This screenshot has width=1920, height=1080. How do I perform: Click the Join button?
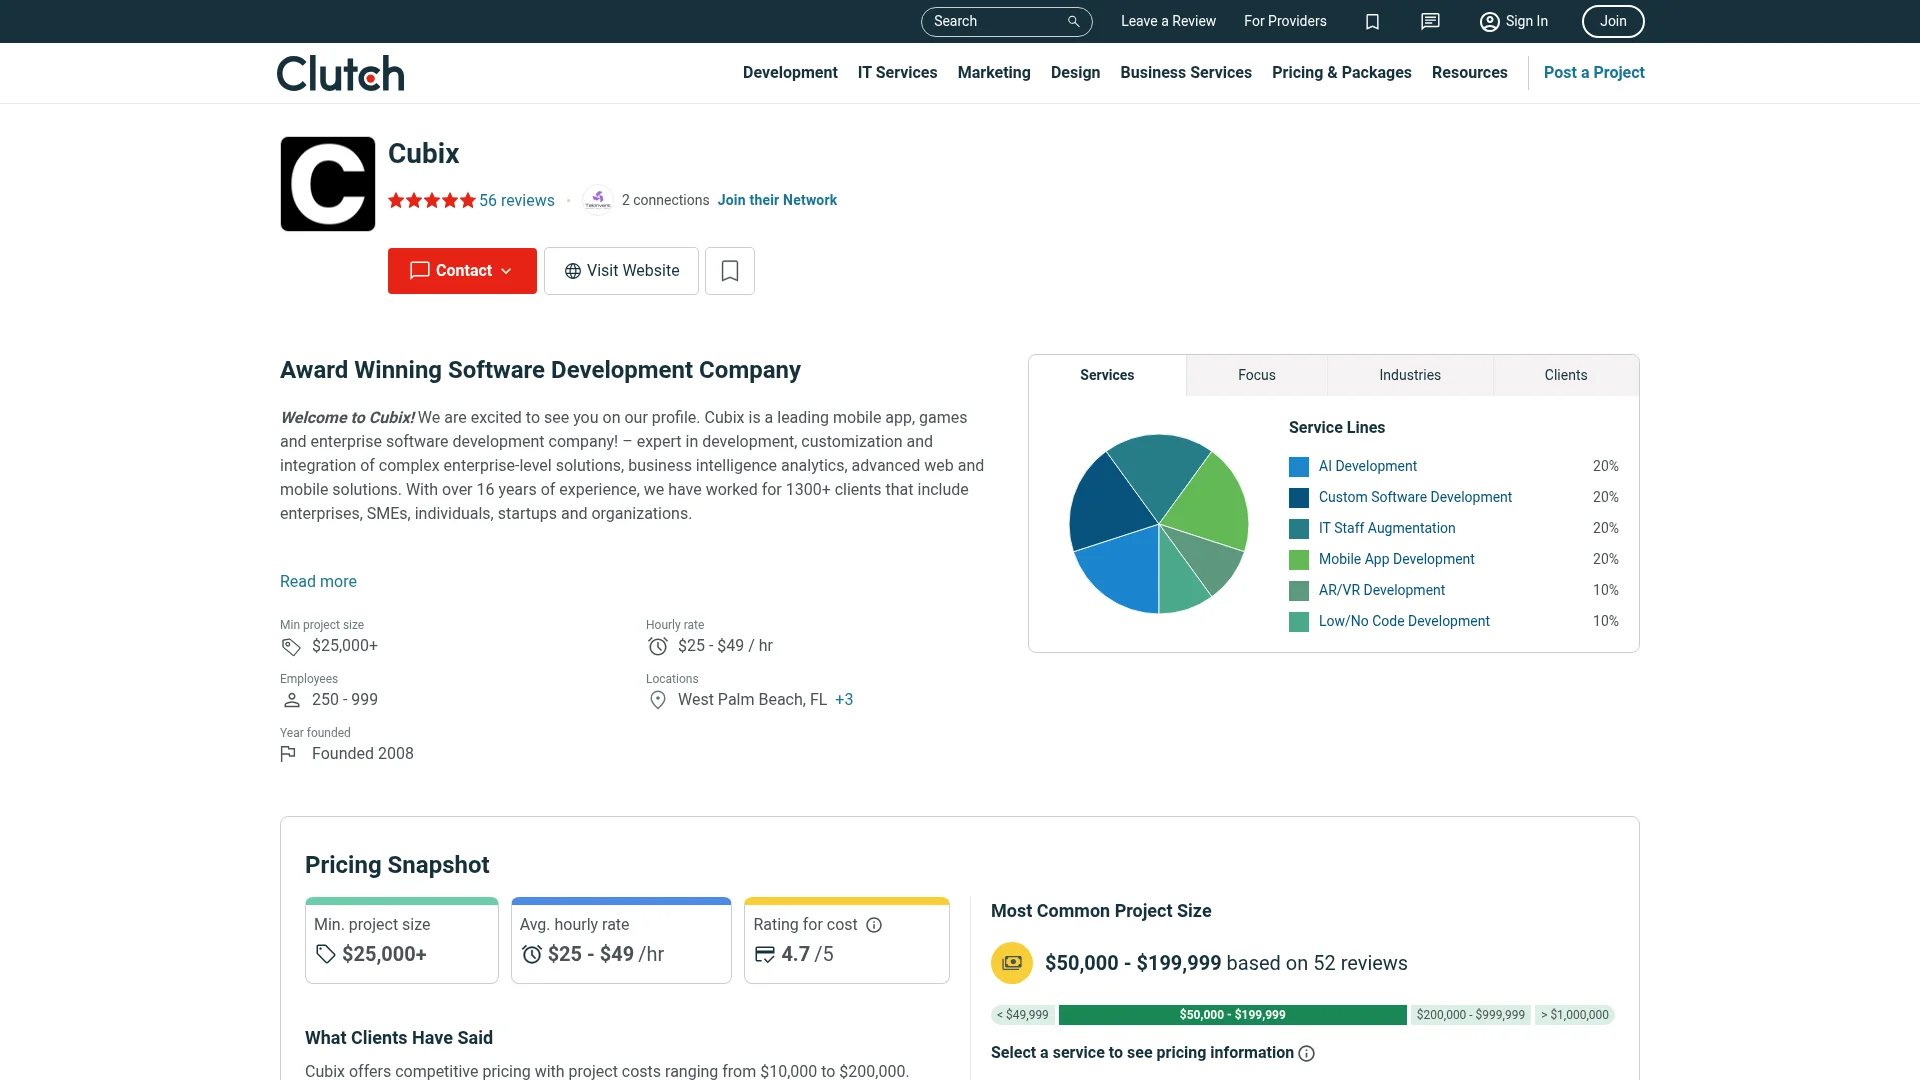click(x=1613, y=21)
